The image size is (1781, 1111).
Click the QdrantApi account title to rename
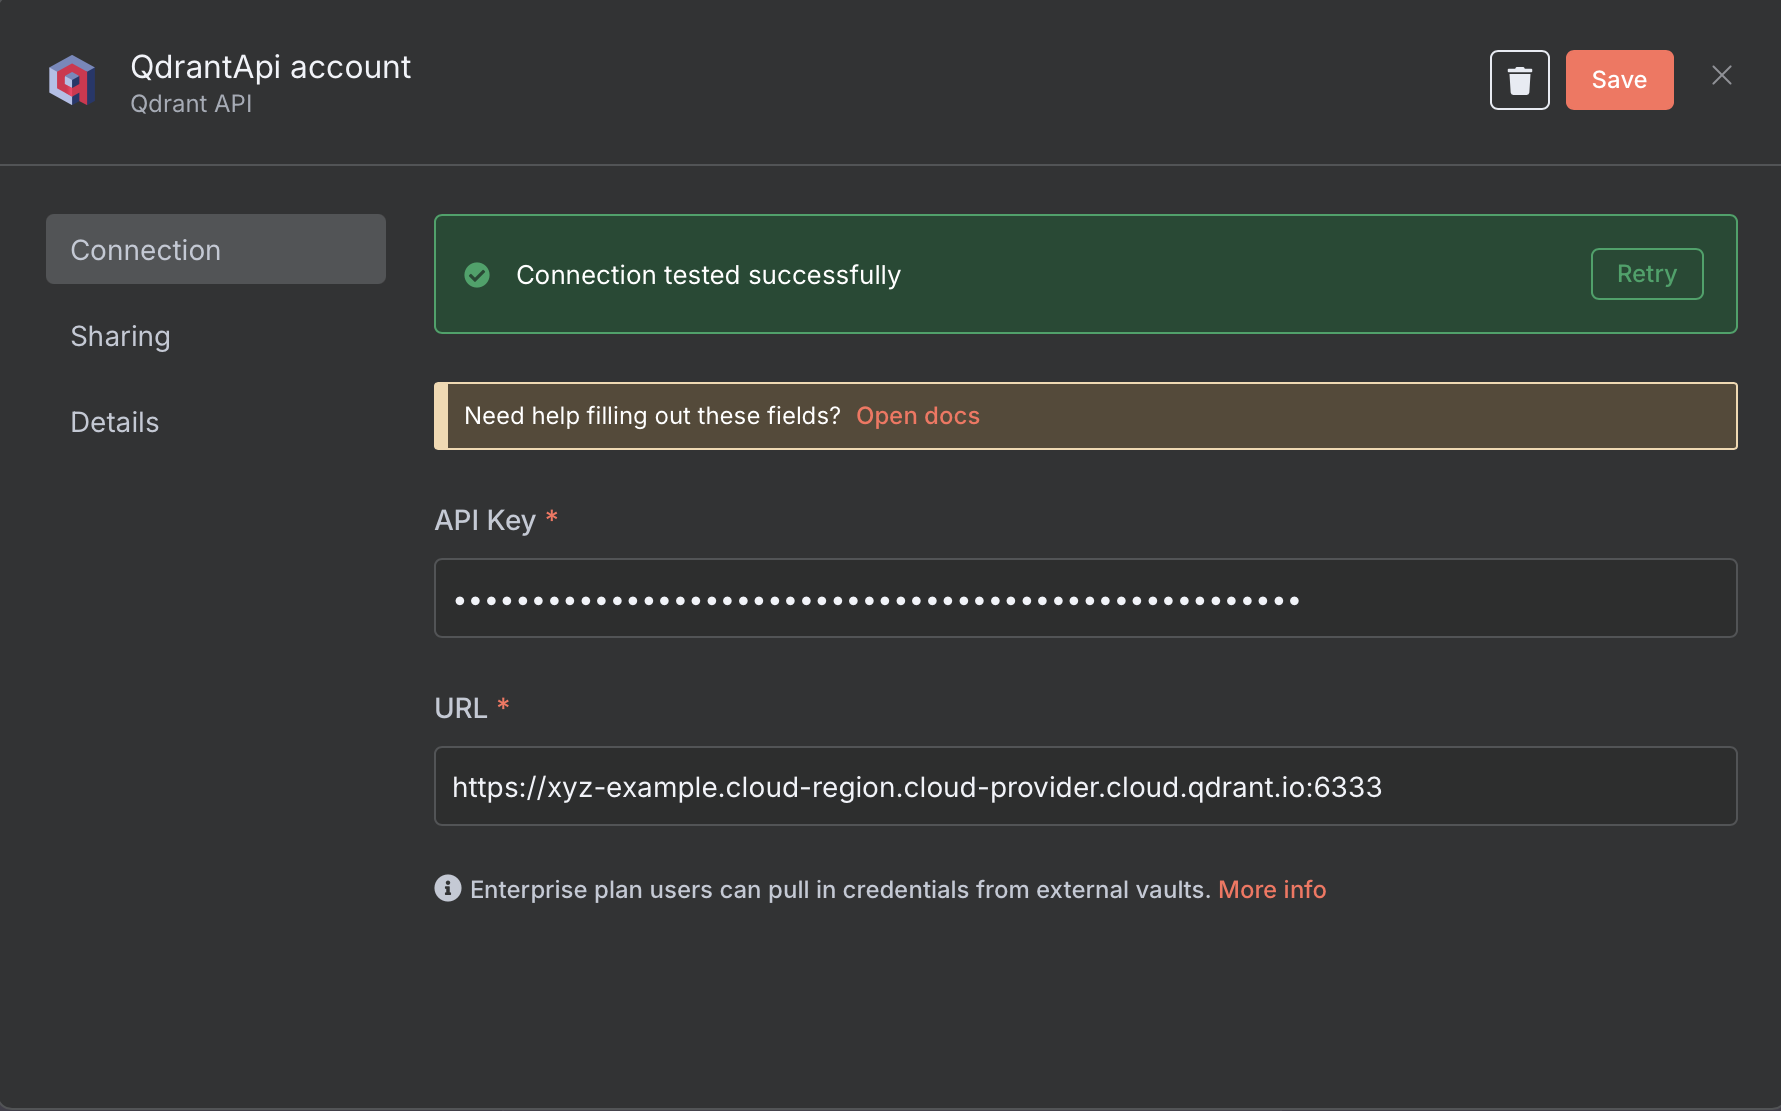coord(270,66)
